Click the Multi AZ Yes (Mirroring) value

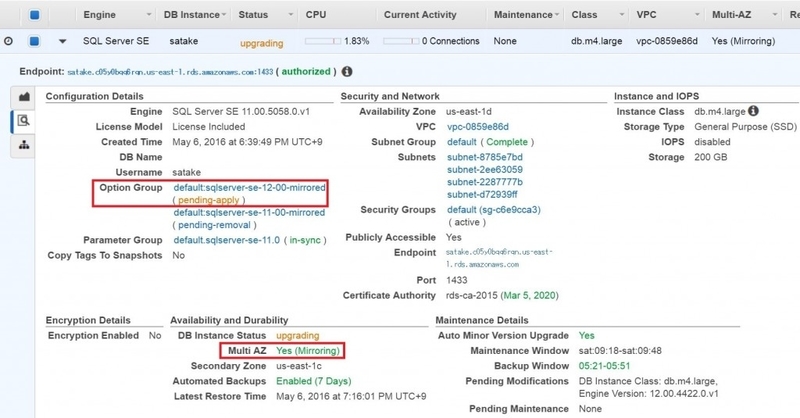coord(308,351)
